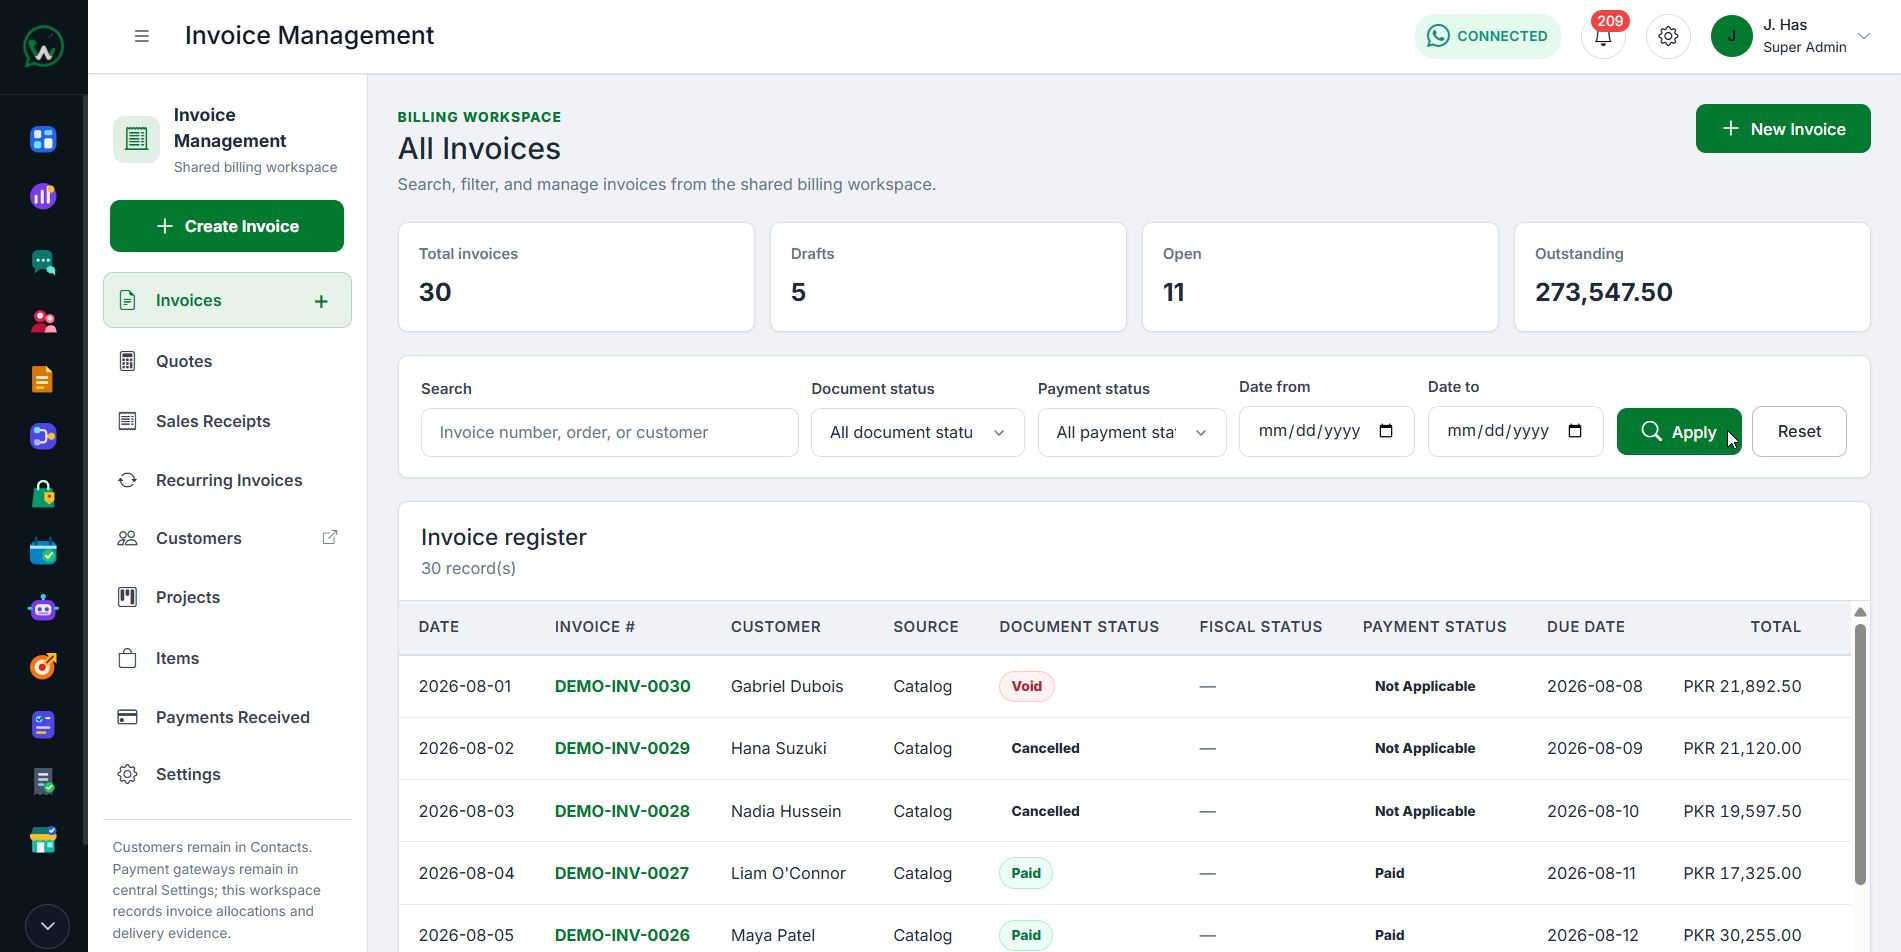Image resolution: width=1901 pixels, height=952 pixels.
Task: Click the Open invoices summary card
Action: click(x=1320, y=277)
